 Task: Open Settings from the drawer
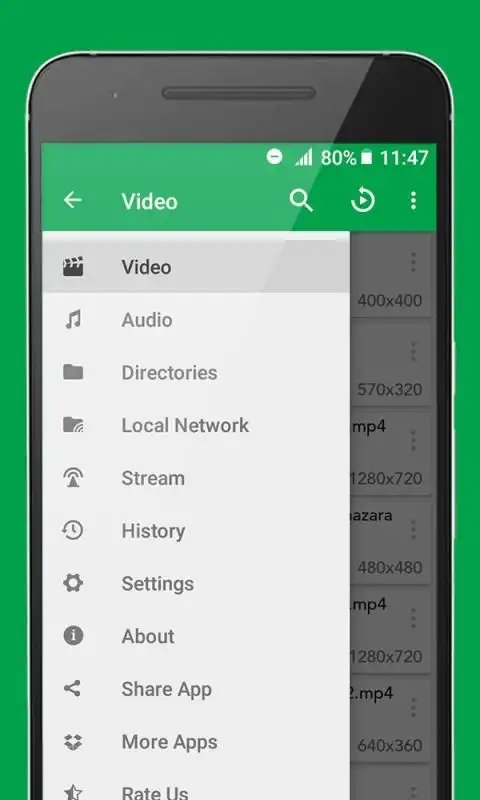tap(196, 583)
